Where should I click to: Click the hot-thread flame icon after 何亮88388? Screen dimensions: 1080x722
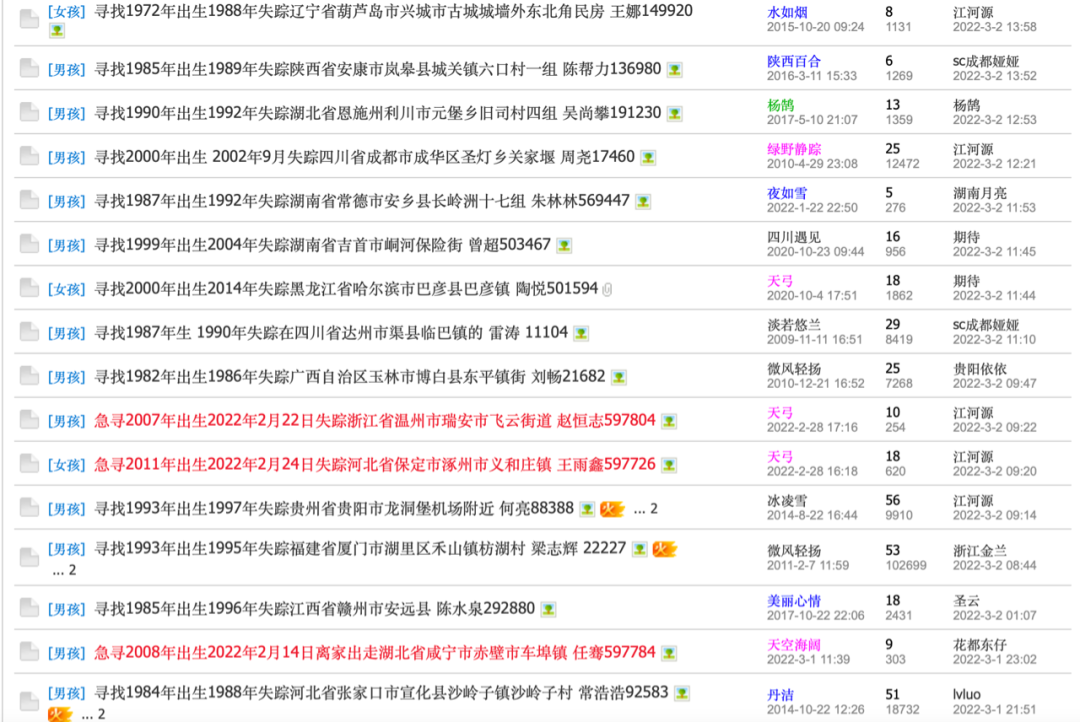pyautogui.click(x=612, y=508)
